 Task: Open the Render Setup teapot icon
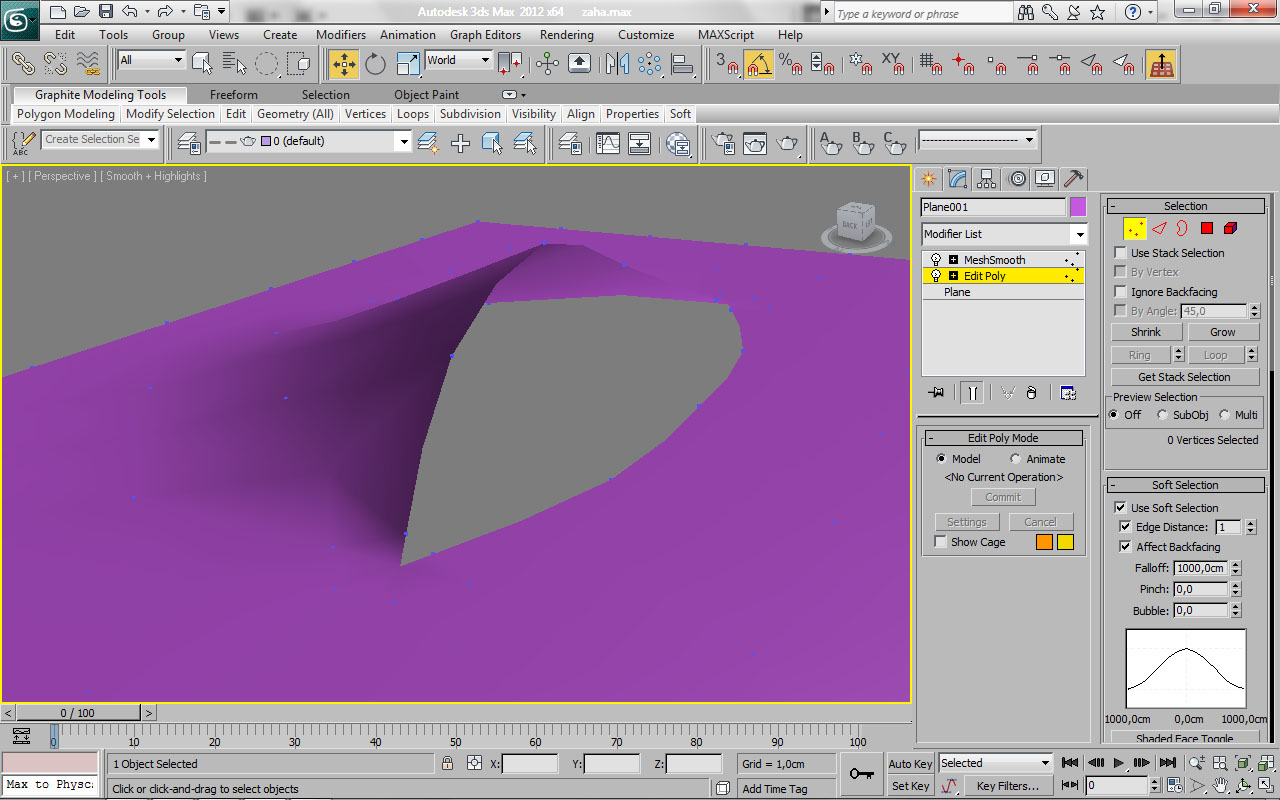click(723, 144)
